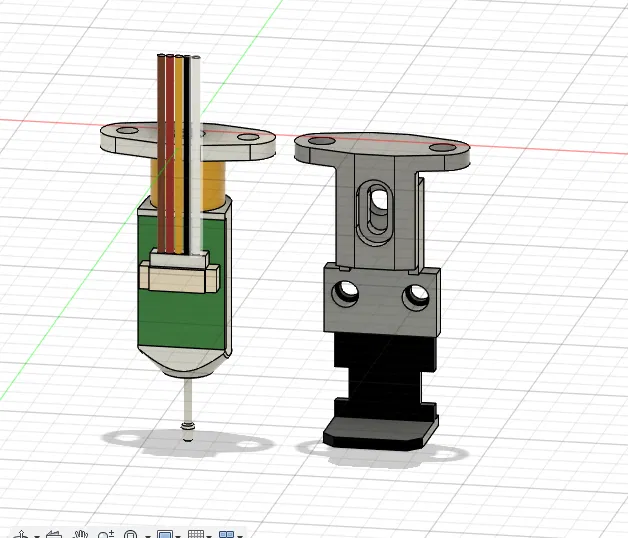Select the white wire in the cable bundle
Viewport: 628px width, 538px height.
click(x=195, y=156)
